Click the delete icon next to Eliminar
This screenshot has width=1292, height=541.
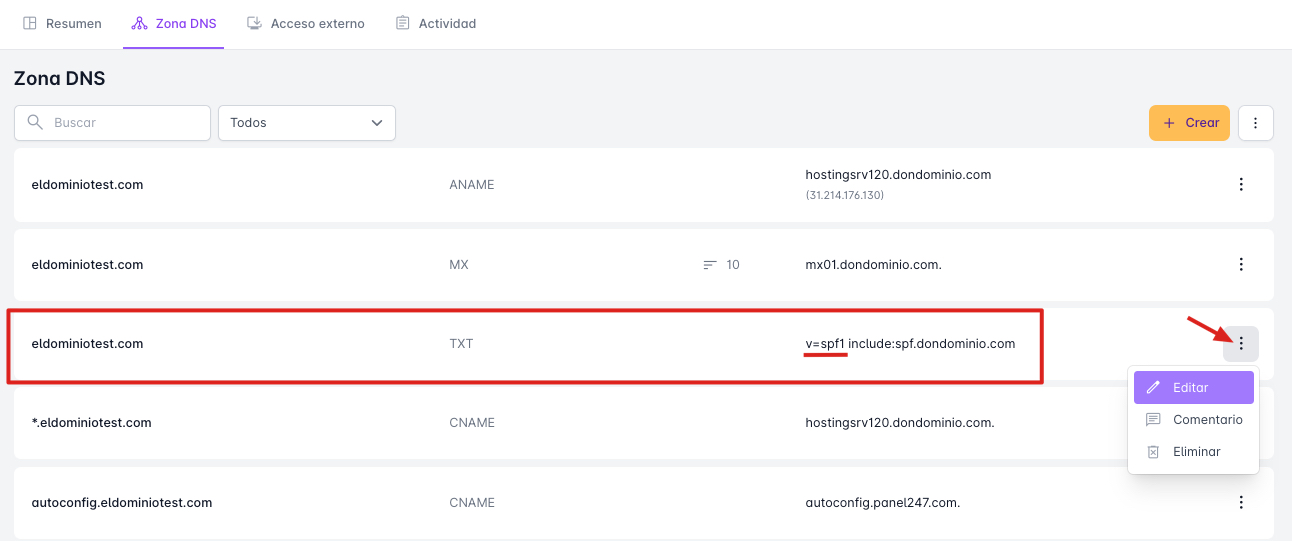[x=1153, y=452]
